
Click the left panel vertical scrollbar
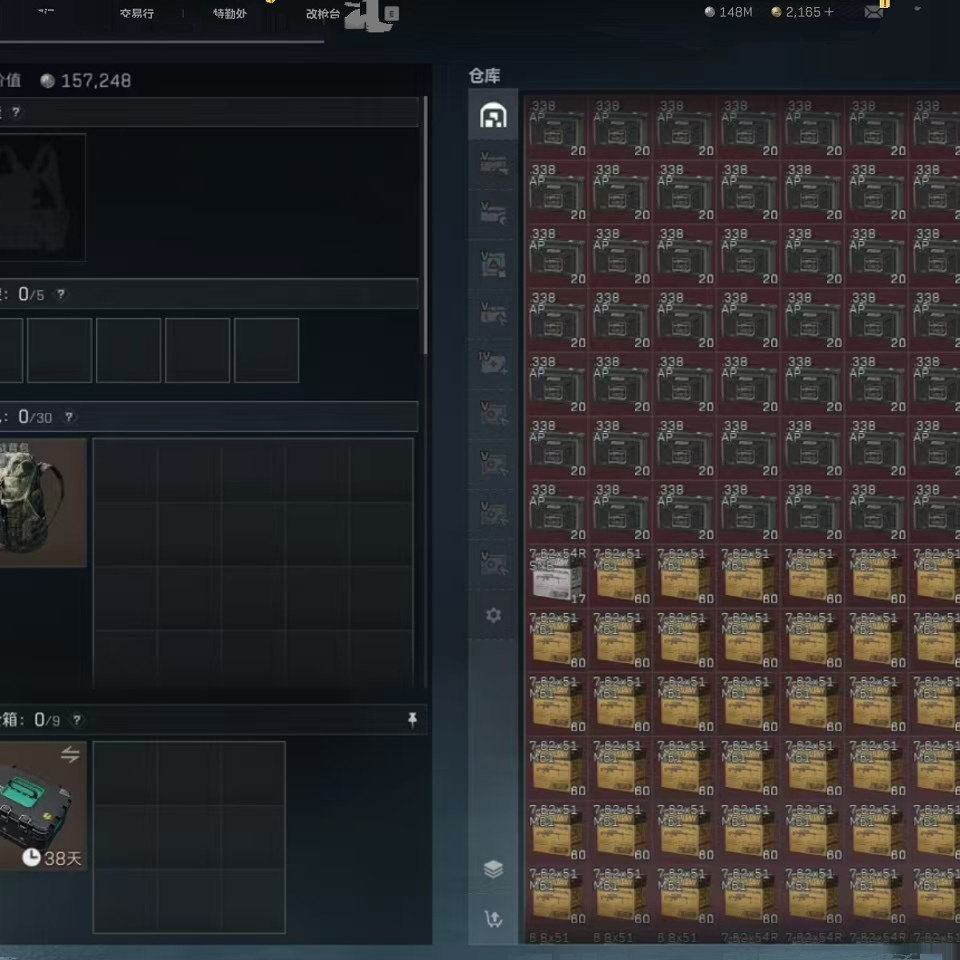click(425, 225)
